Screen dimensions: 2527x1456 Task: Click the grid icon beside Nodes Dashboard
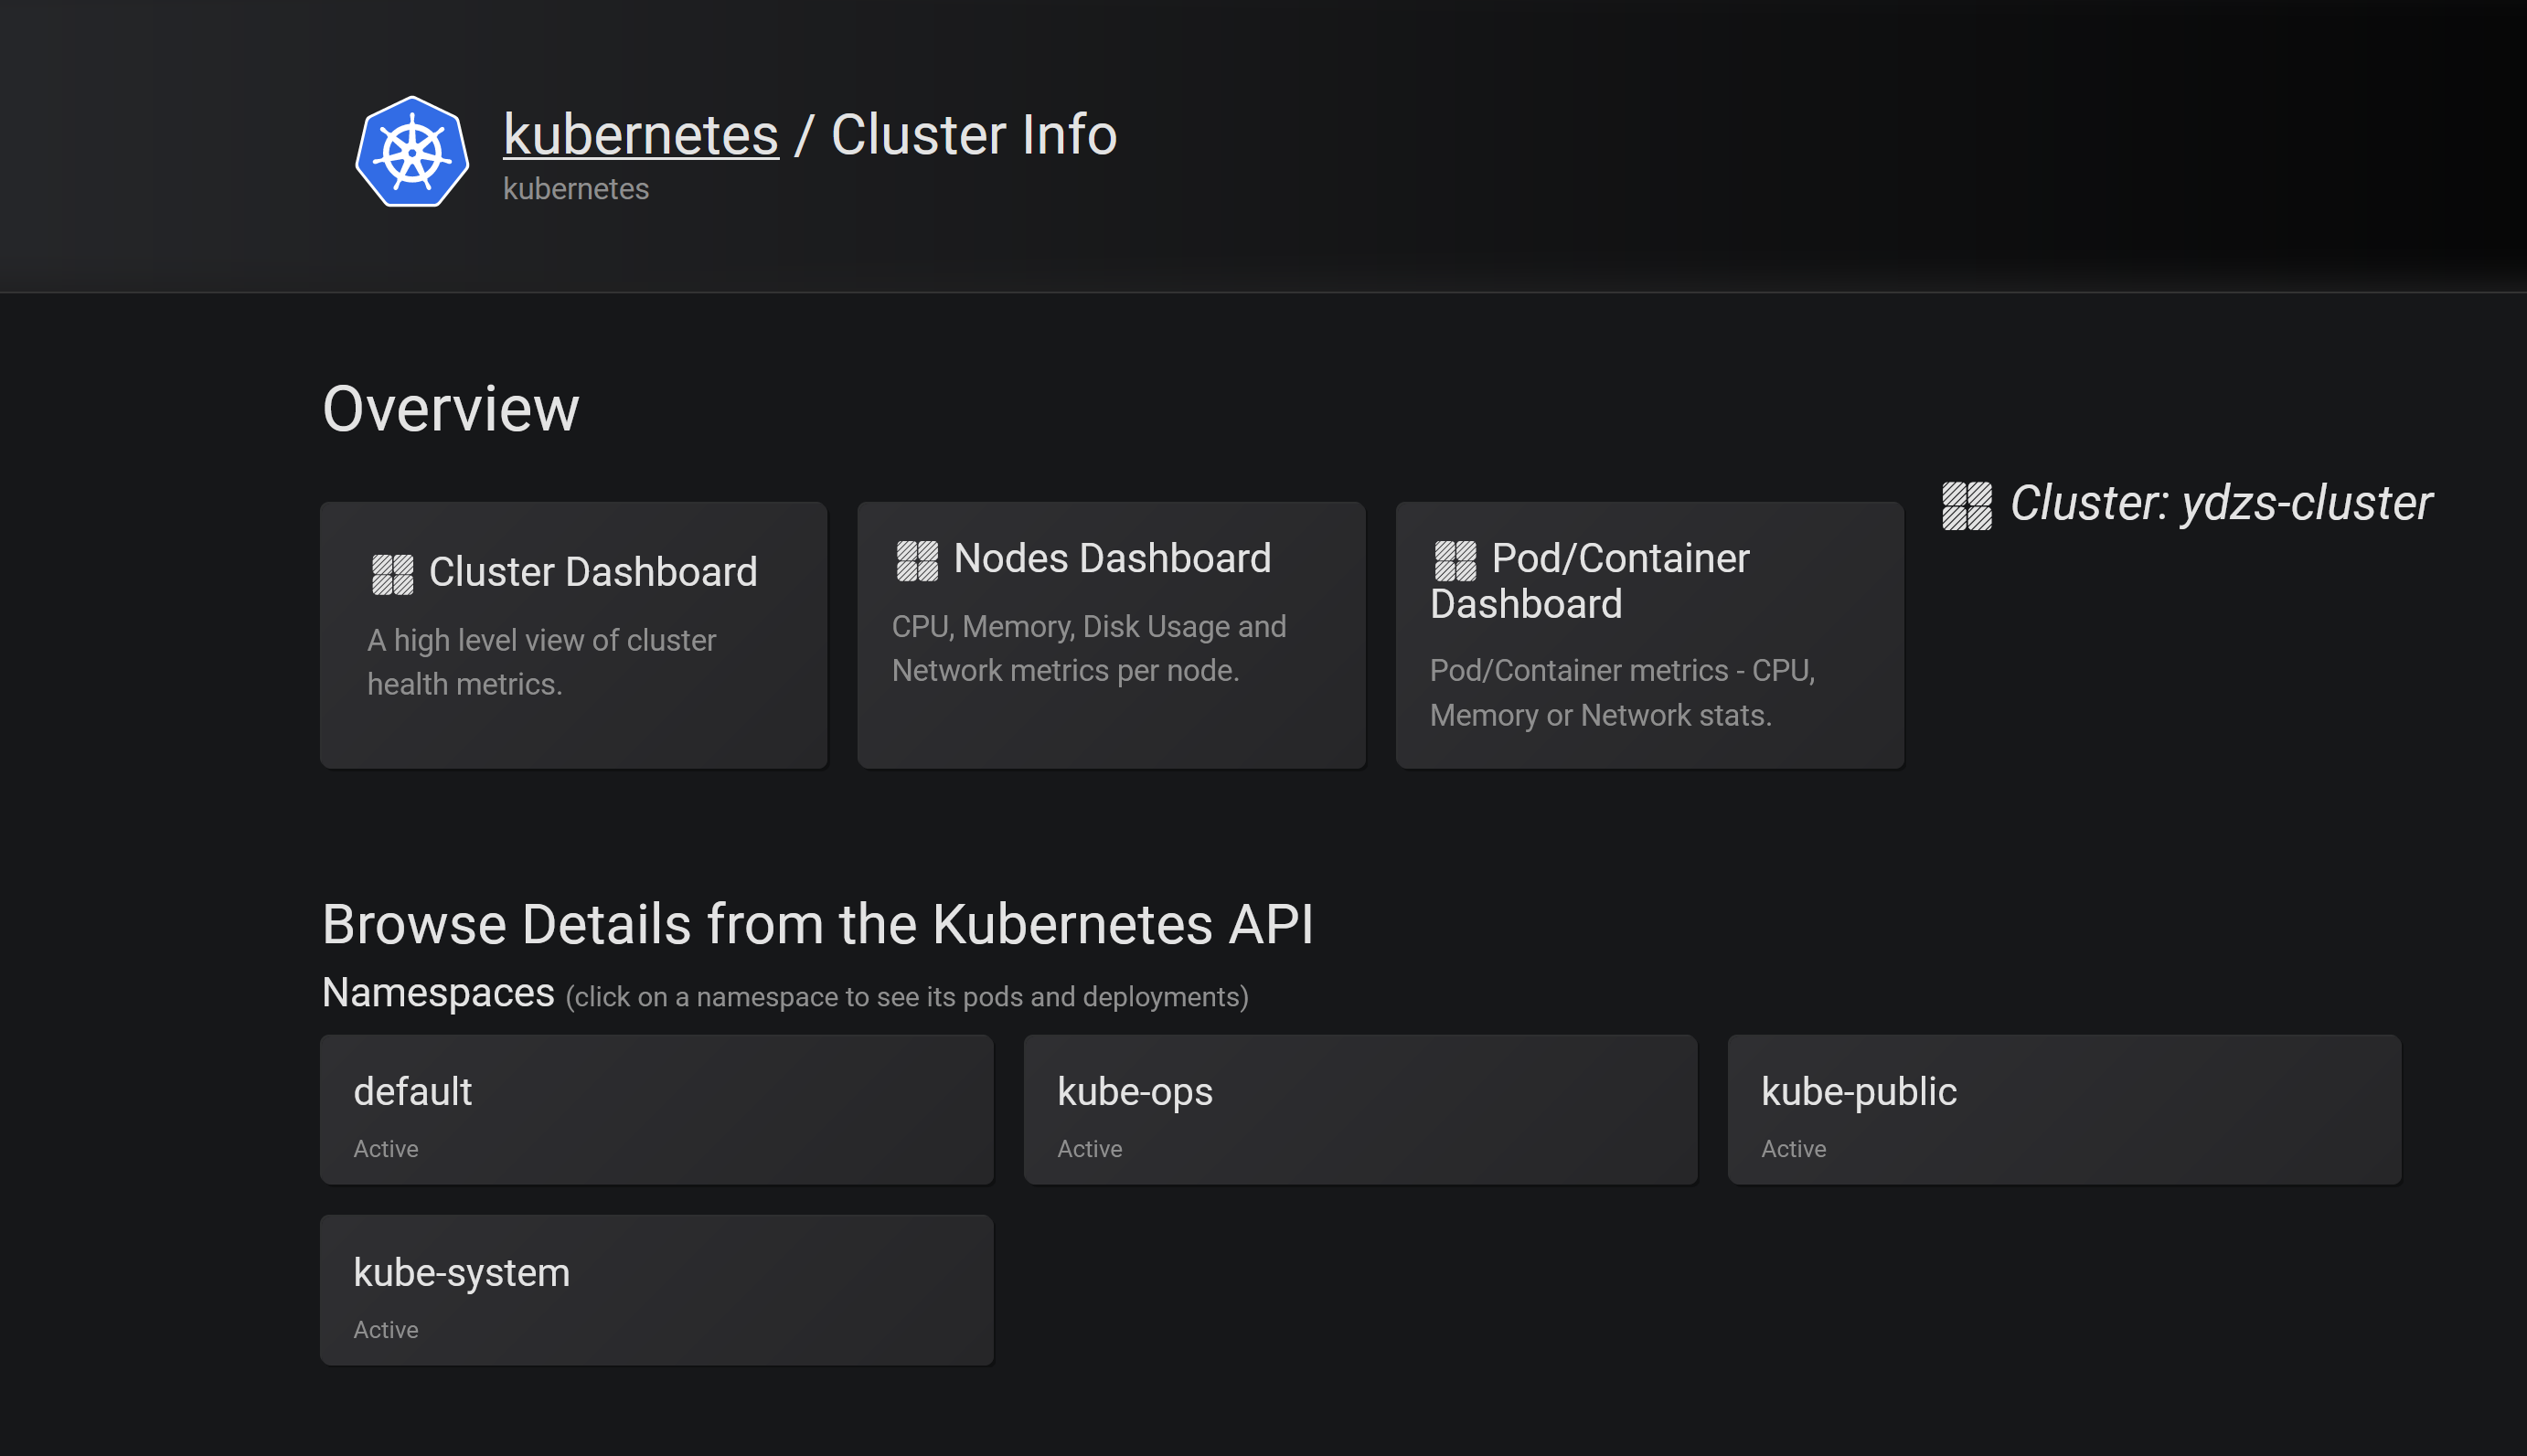[x=917, y=561]
